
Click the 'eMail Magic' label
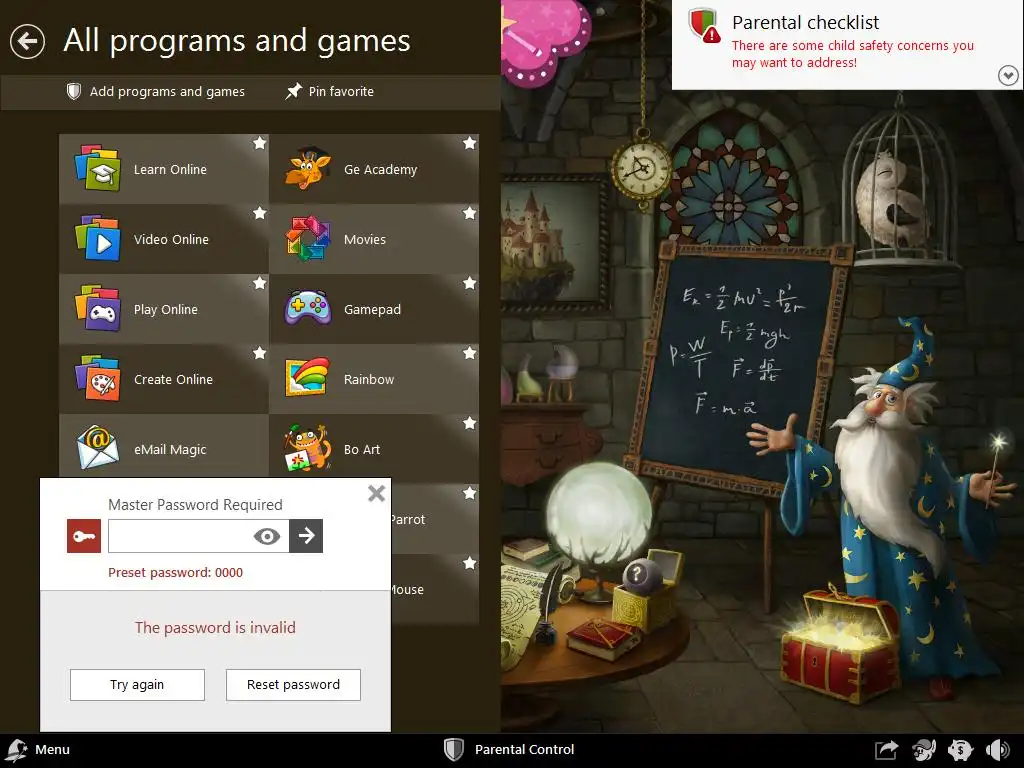170,449
